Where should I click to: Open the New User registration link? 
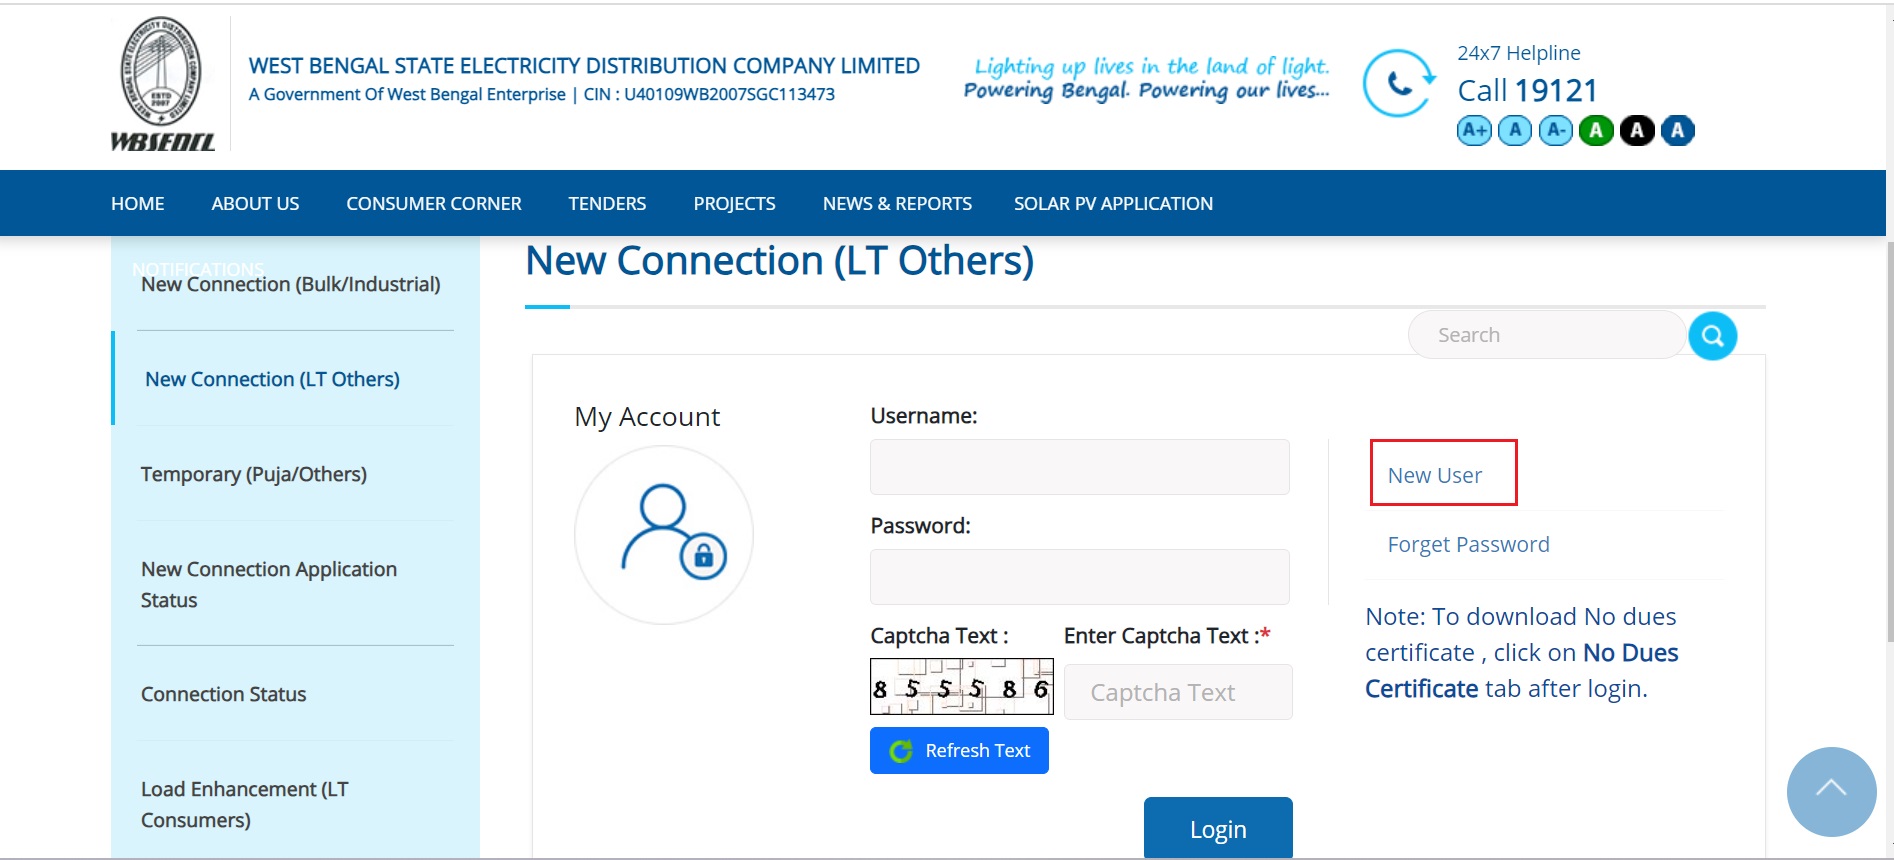[x=1435, y=474]
